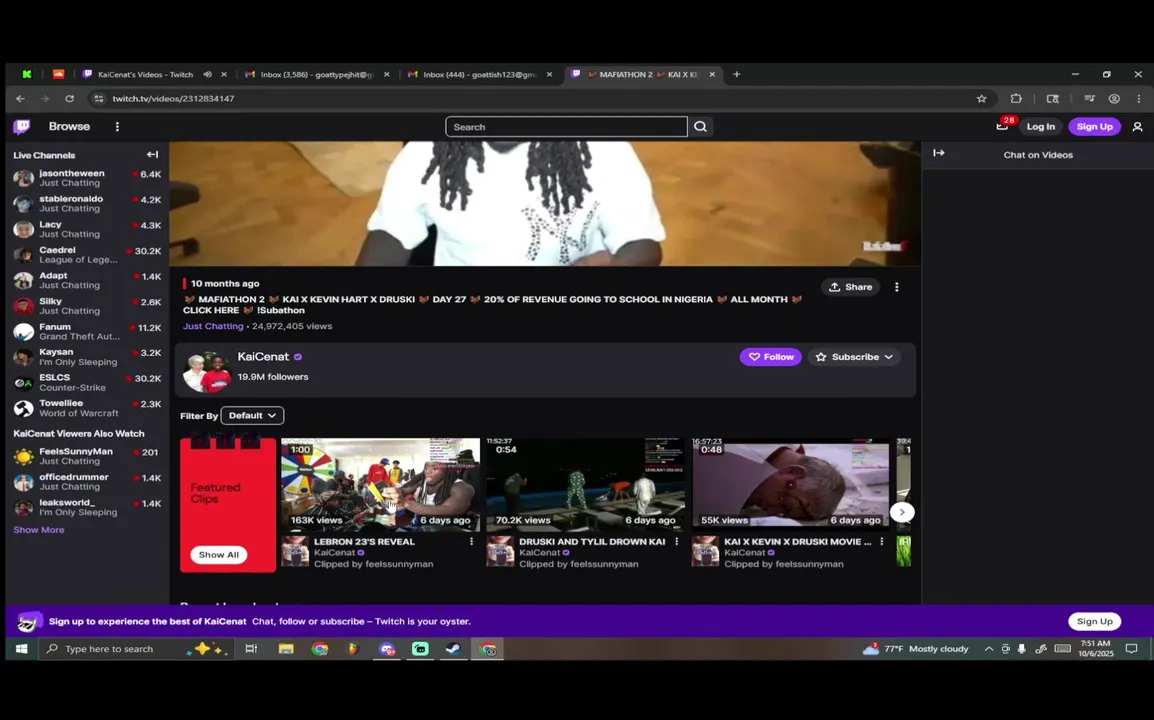Viewport: 1154px width, 720px height.
Task: Click Show More in sidebar
Action: (38, 529)
